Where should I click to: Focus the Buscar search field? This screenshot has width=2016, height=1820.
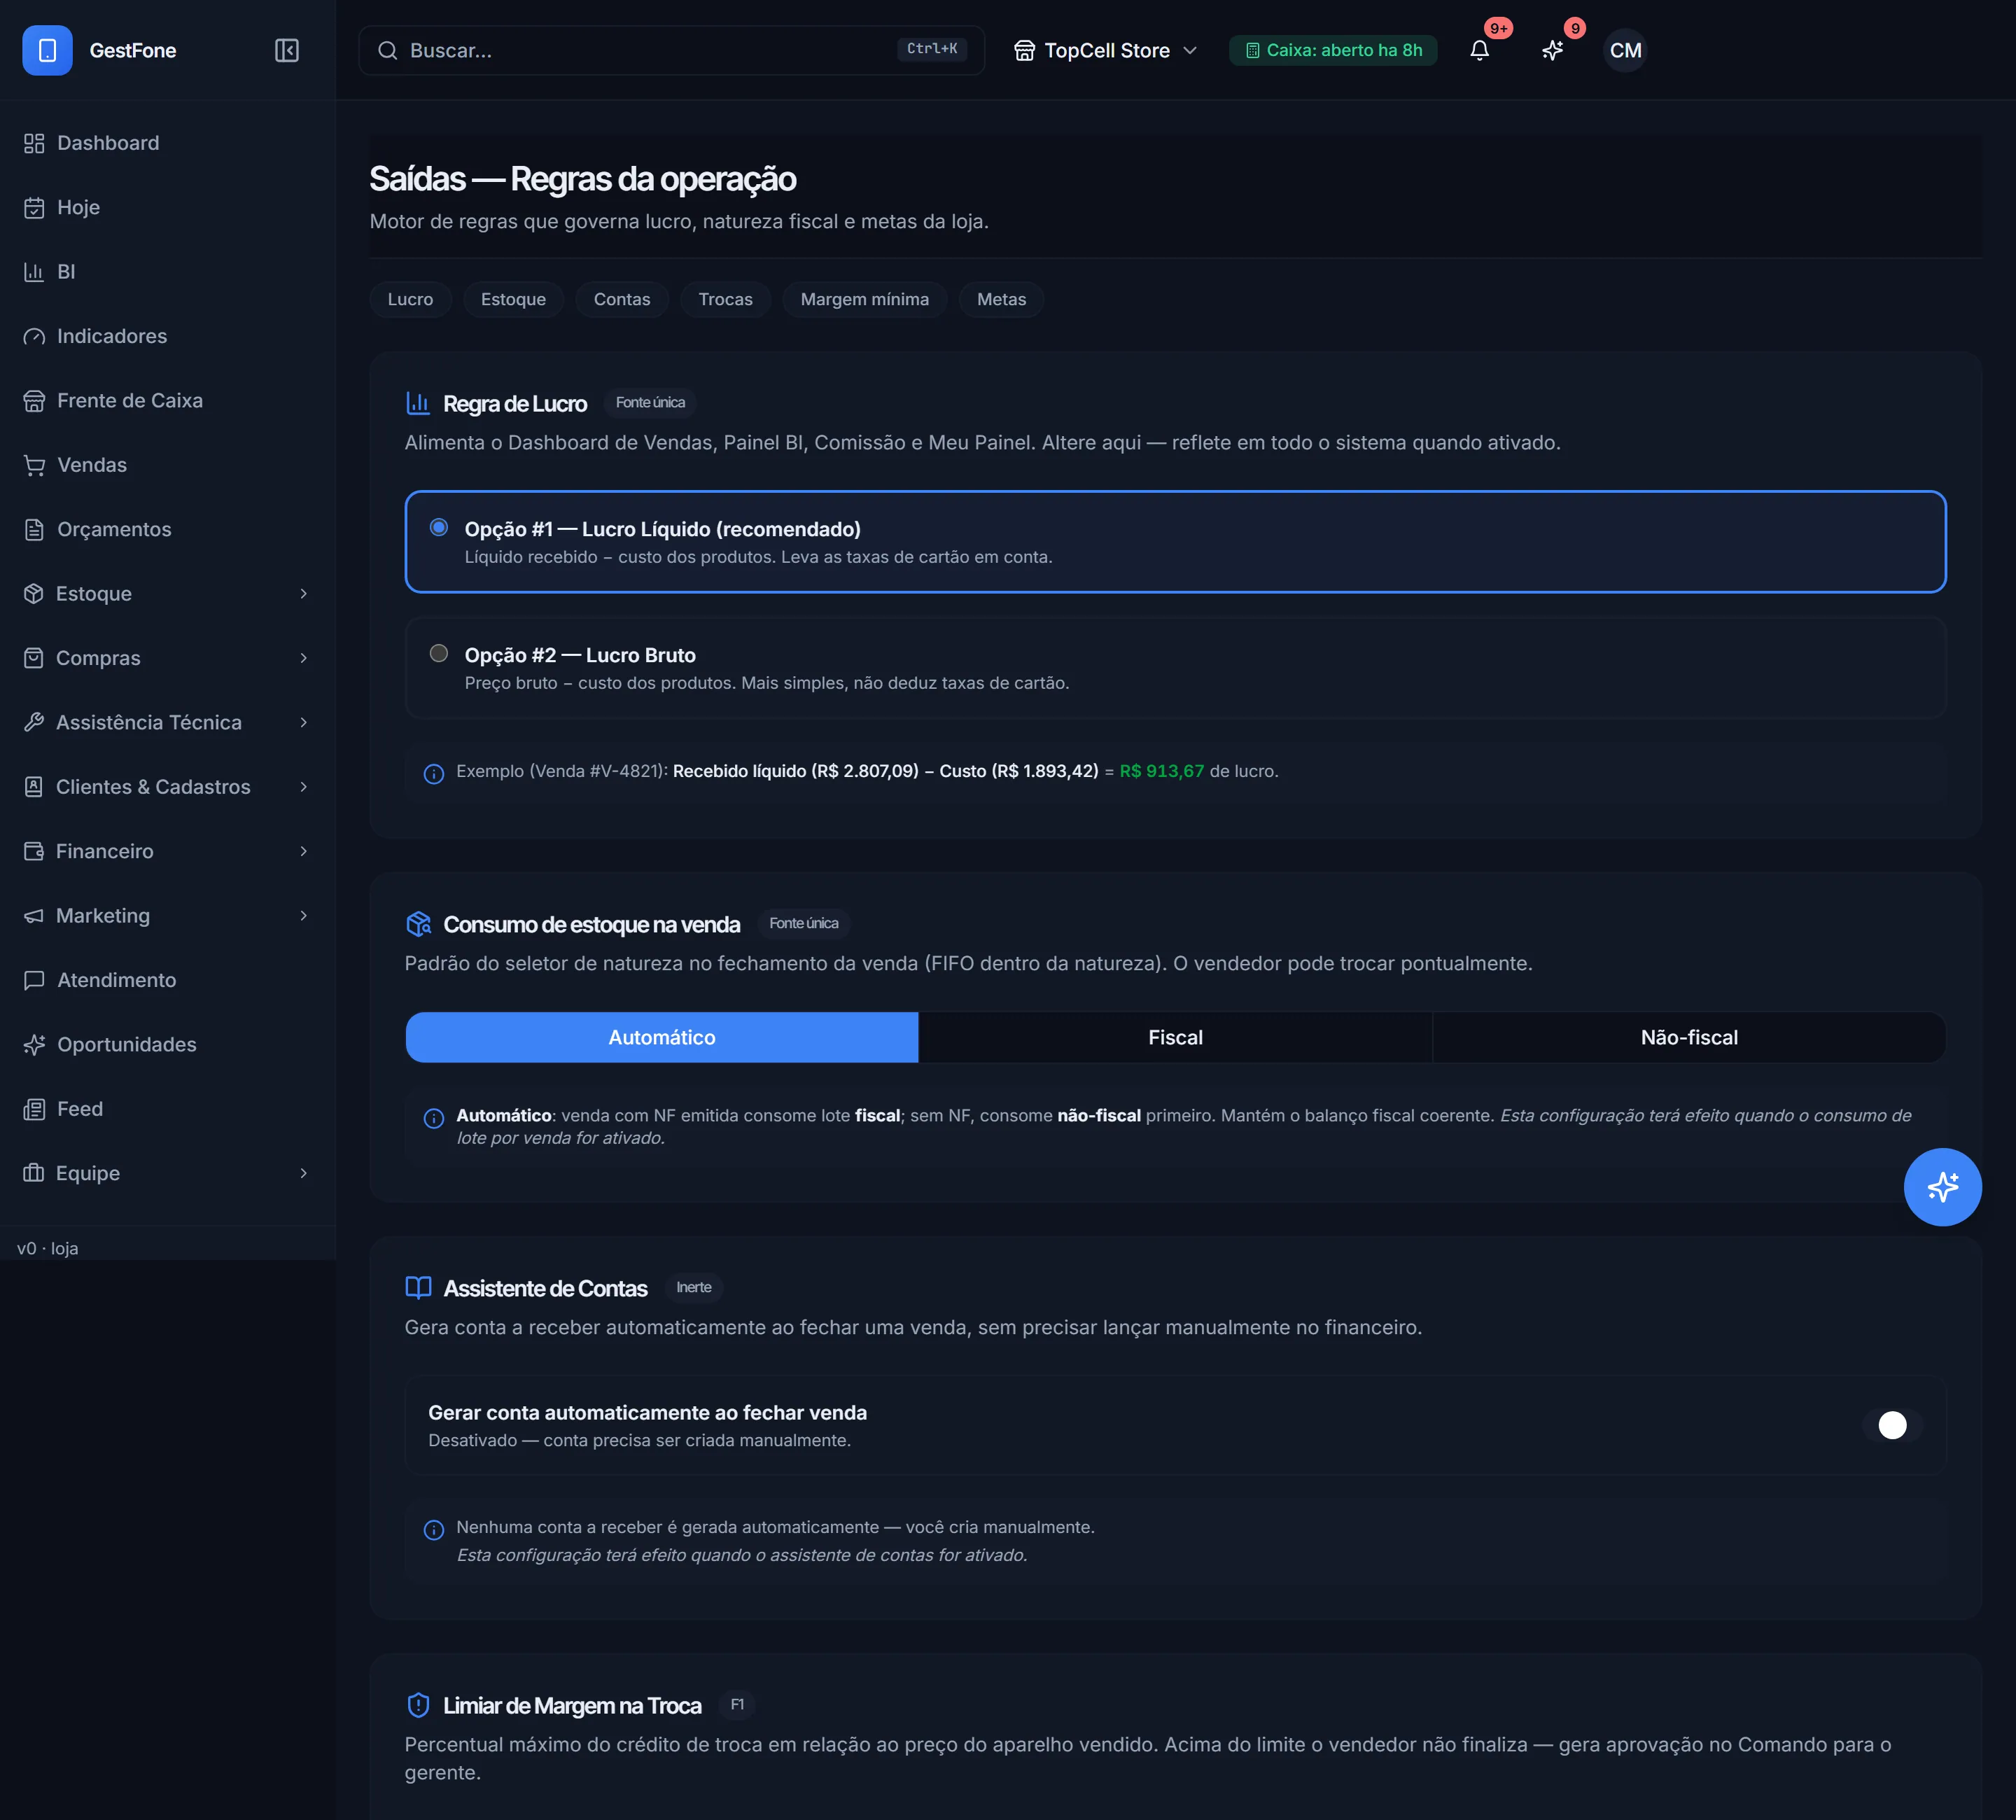(x=671, y=50)
